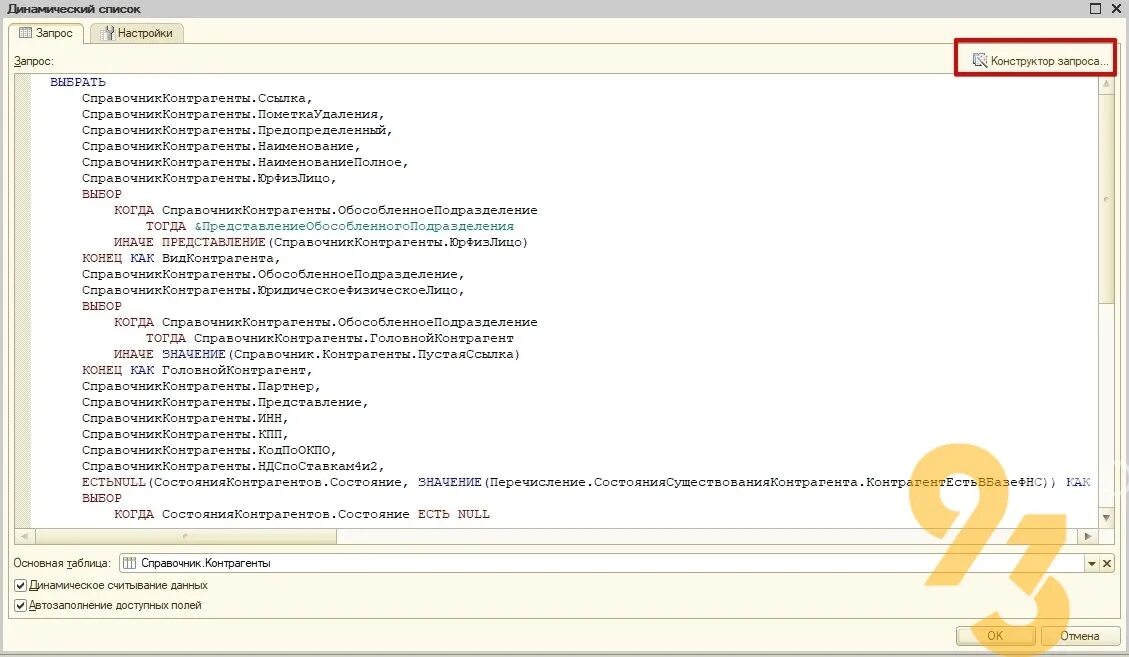1129x657 pixels.
Task: Click the line СправочникКонтрагенты.Партнер
Action: 201,386
